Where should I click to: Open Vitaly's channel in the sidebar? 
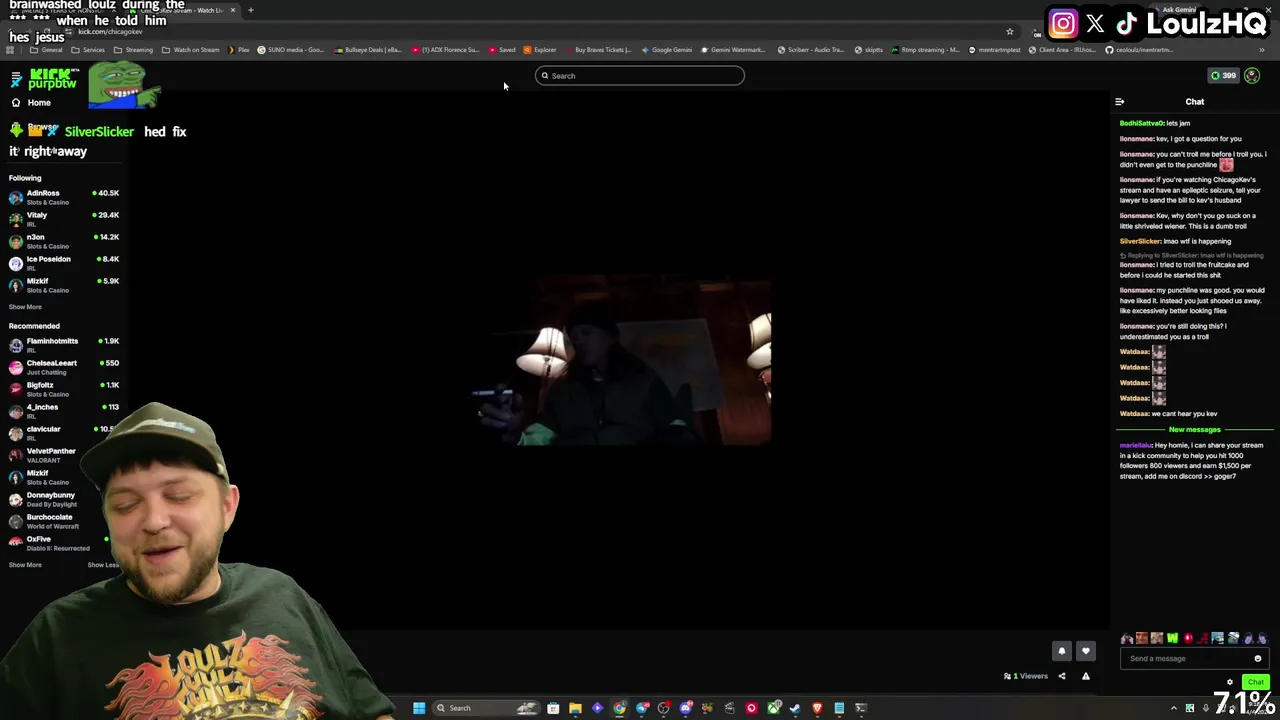[64, 219]
